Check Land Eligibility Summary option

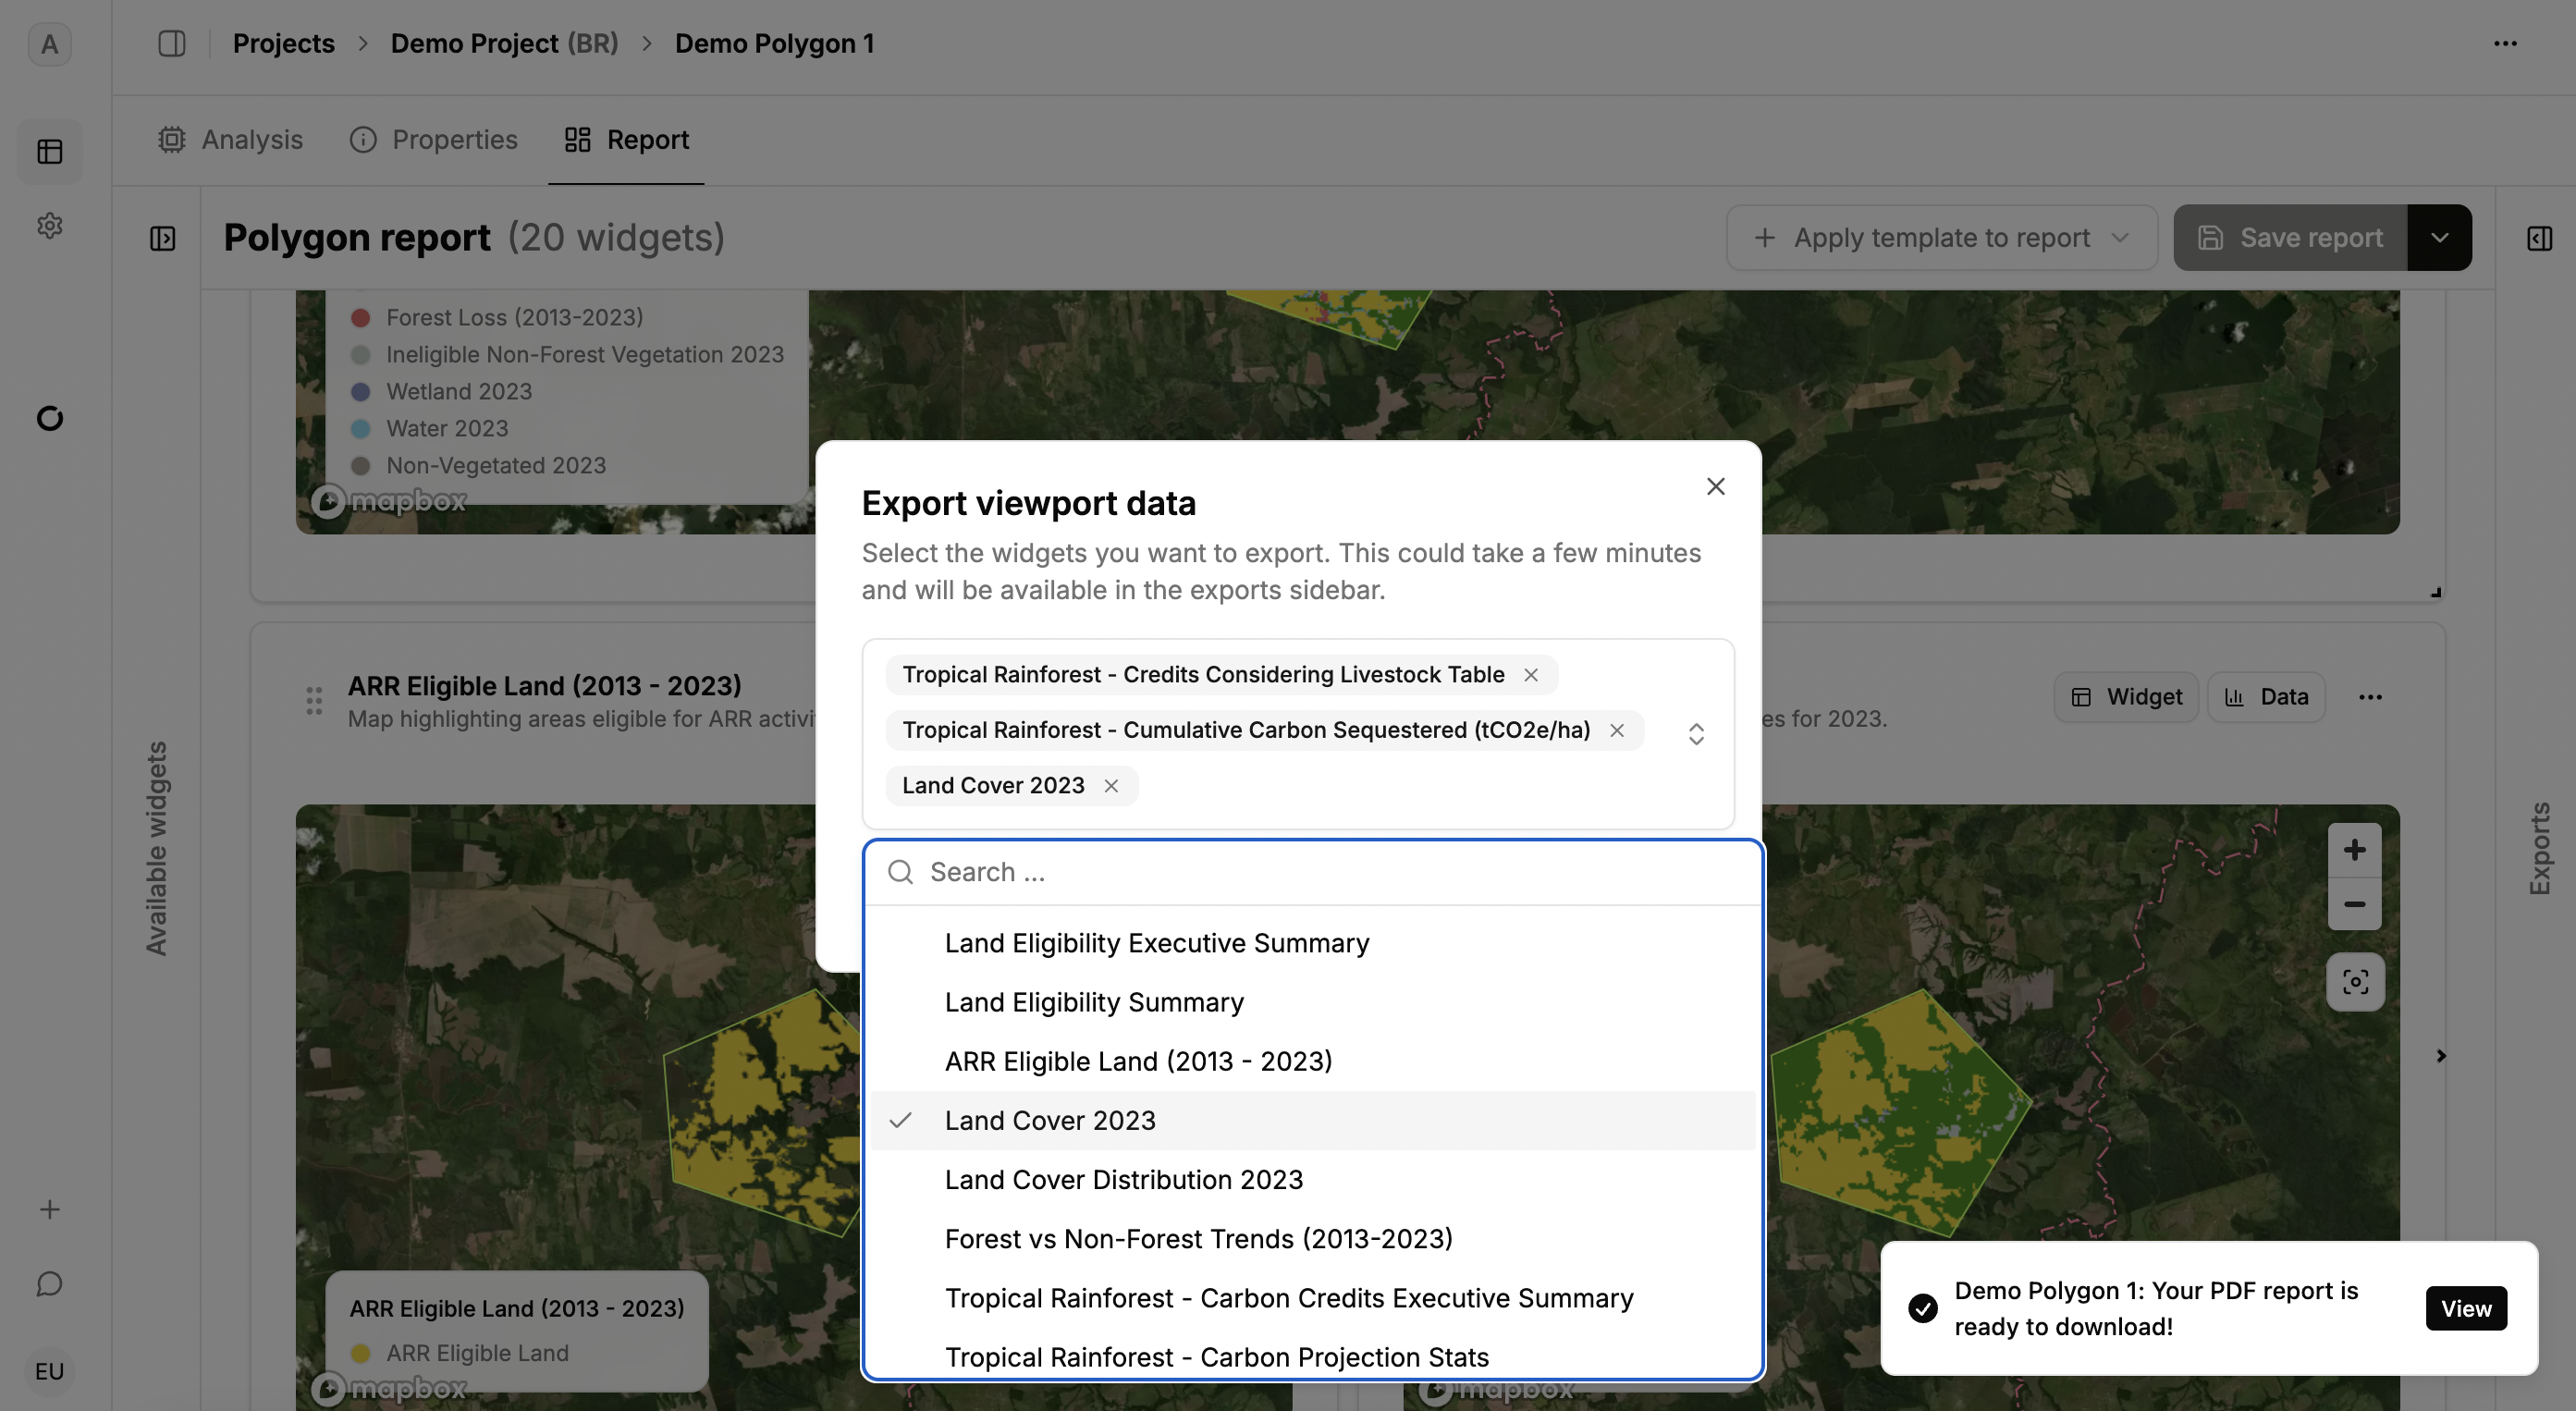pos(1093,1002)
